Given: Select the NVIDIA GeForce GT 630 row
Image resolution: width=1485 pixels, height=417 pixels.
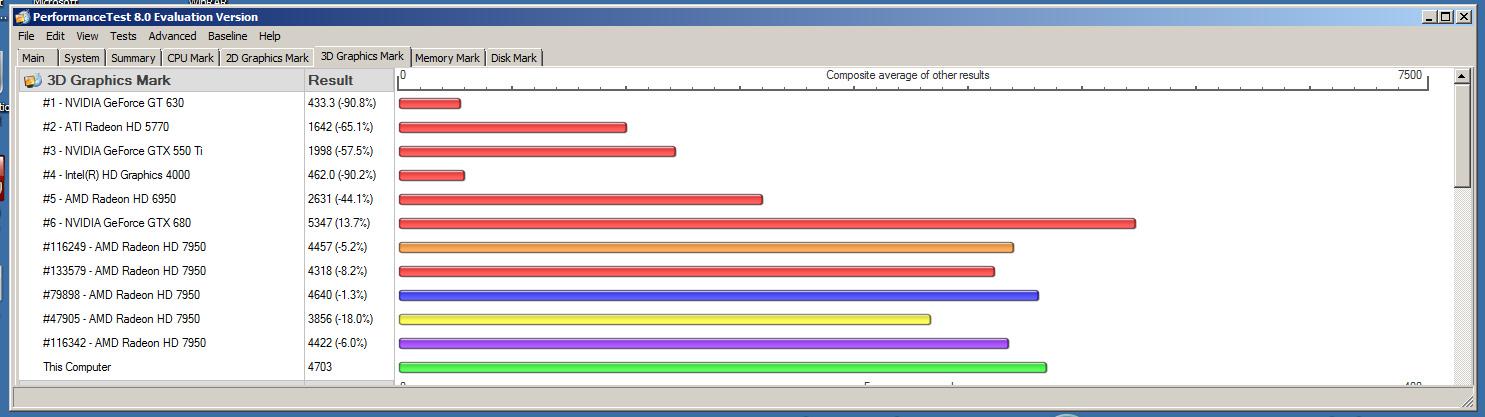Looking at the screenshot, I should coord(113,103).
